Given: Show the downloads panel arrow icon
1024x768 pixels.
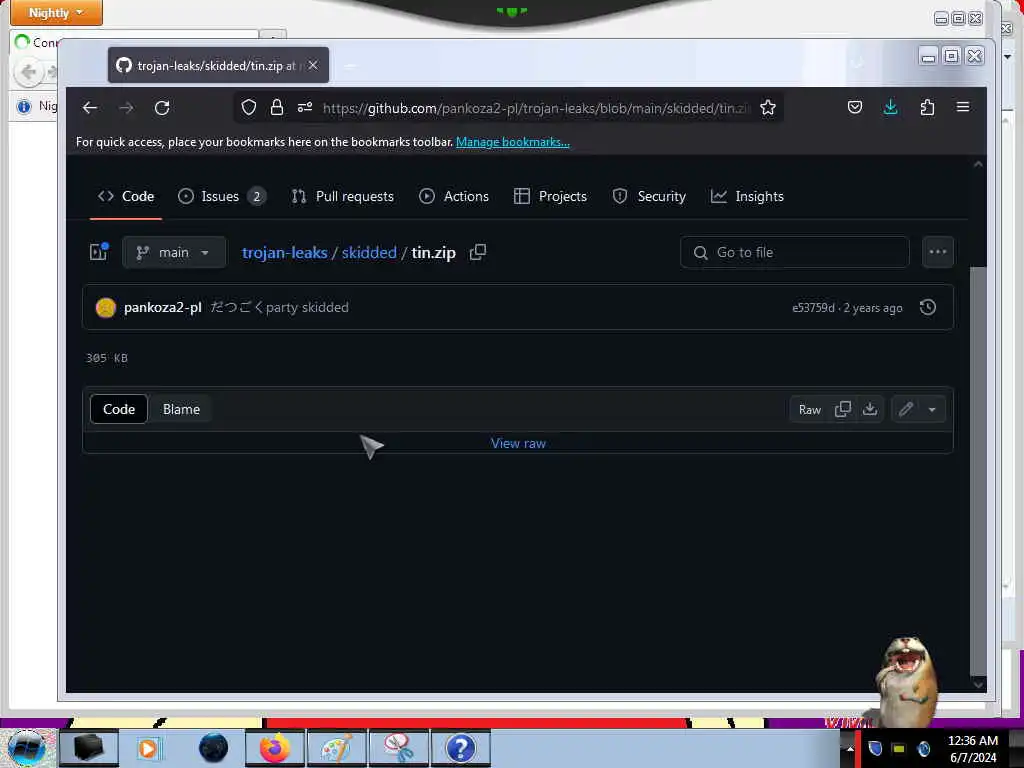Looking at the screenshot, I should click(891, 107).
